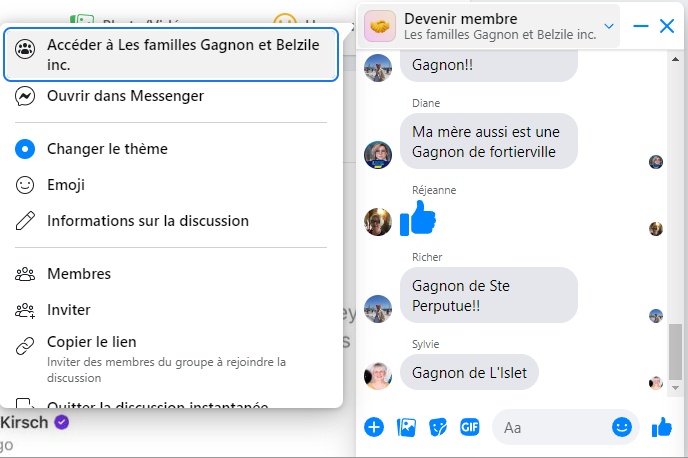Click the Aa message input field
688x458 pixels.
(x=553, y=427)
